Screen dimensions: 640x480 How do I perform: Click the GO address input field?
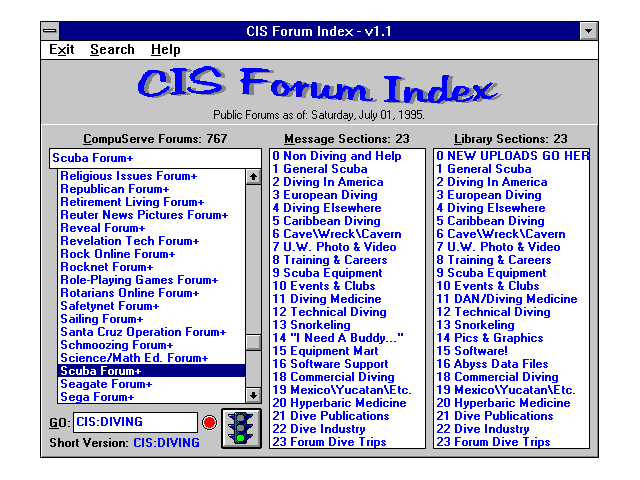135,422
